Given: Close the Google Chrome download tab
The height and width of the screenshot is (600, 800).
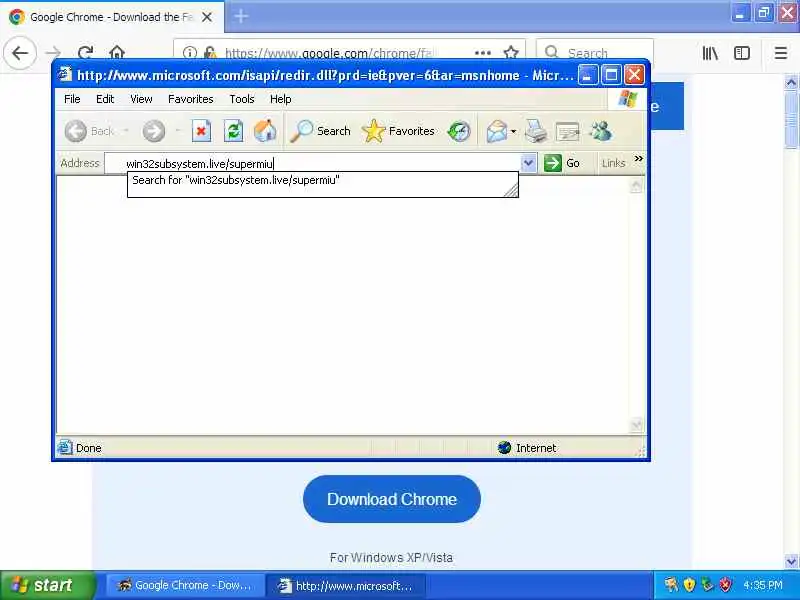Looking at the screenshot, I should point(207,17).
